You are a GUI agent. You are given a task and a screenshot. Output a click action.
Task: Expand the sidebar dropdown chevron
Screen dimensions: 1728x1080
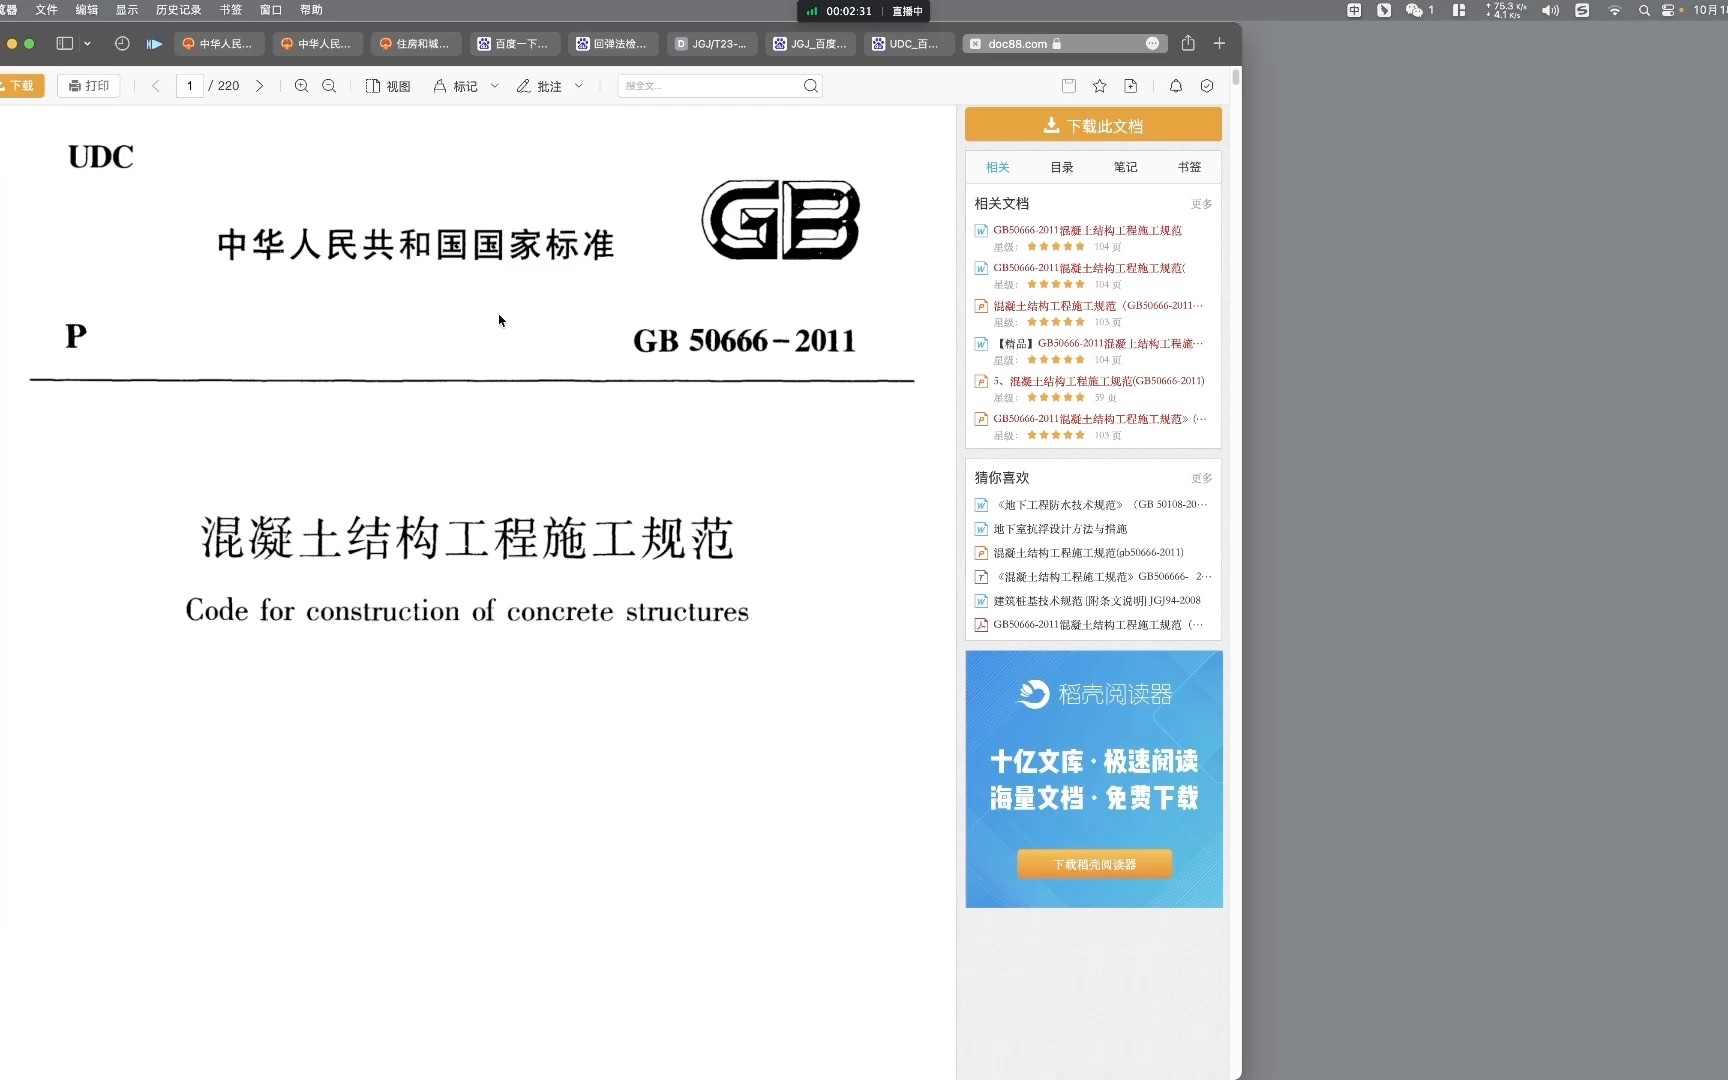(x=87, y=43)
